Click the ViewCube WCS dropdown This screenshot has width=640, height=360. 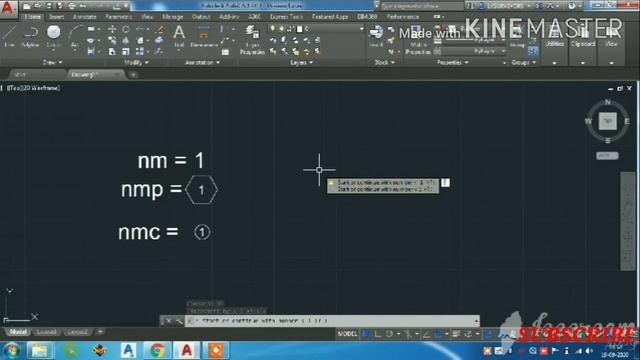[607, 156]
